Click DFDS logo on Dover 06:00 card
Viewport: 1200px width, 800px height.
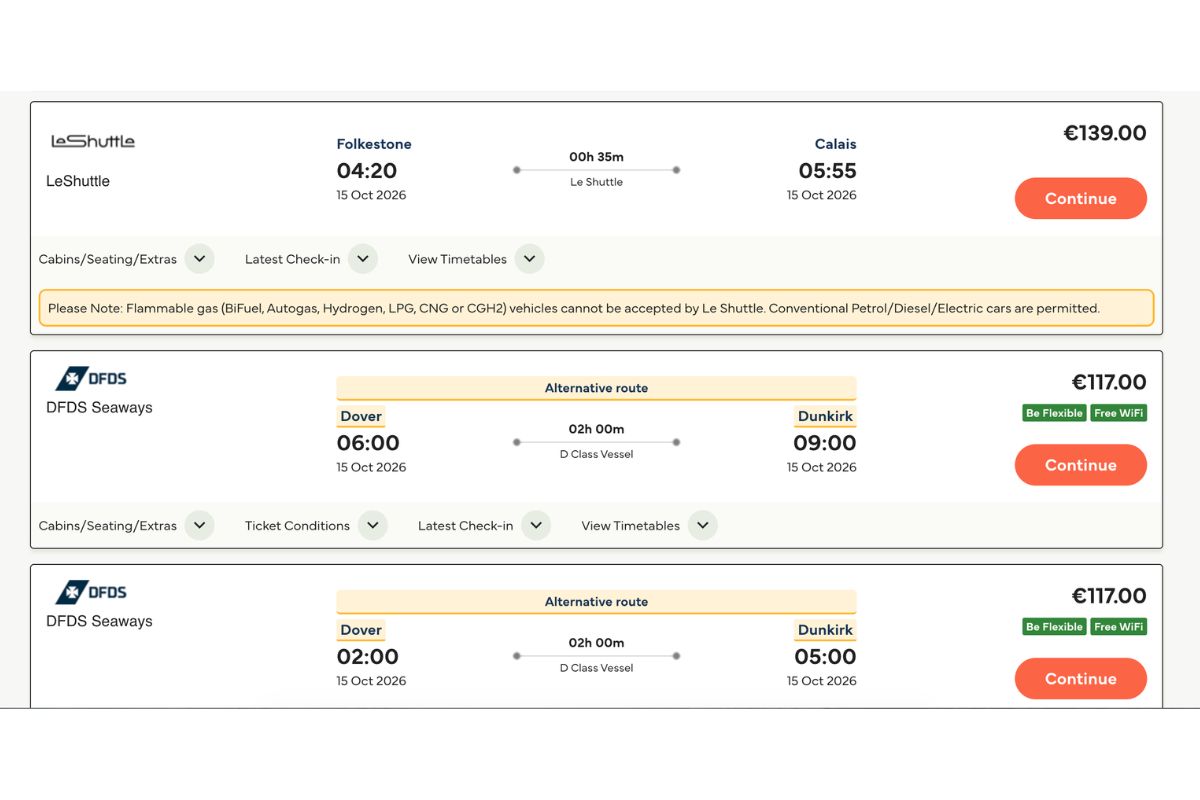[91, 379]
